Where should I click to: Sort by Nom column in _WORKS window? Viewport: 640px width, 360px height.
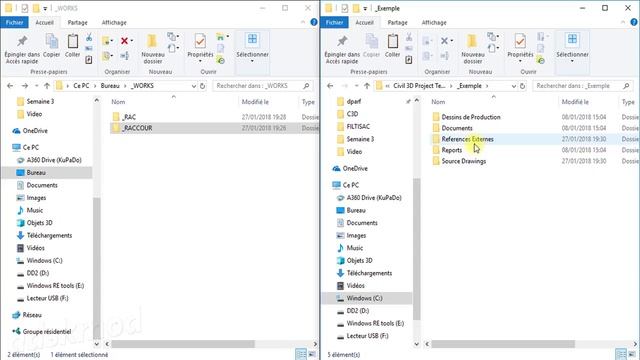pos(118,102)
